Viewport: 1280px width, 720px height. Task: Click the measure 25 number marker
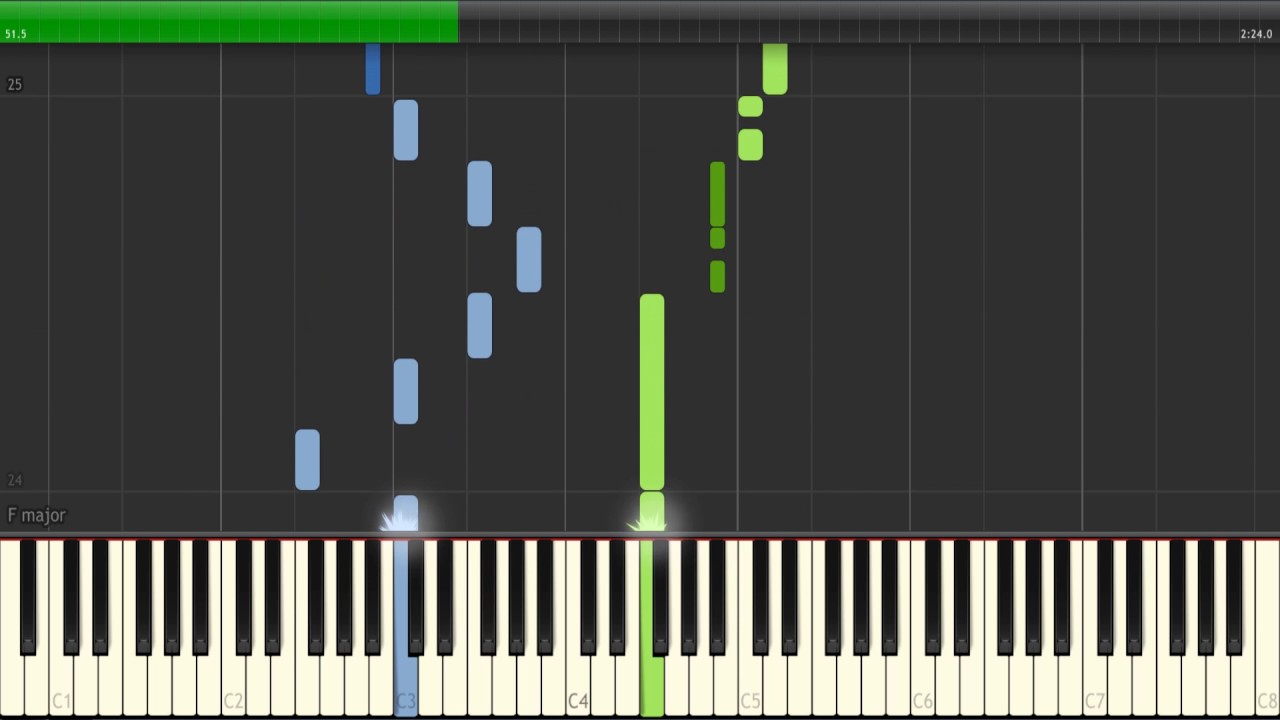point(14,84)
